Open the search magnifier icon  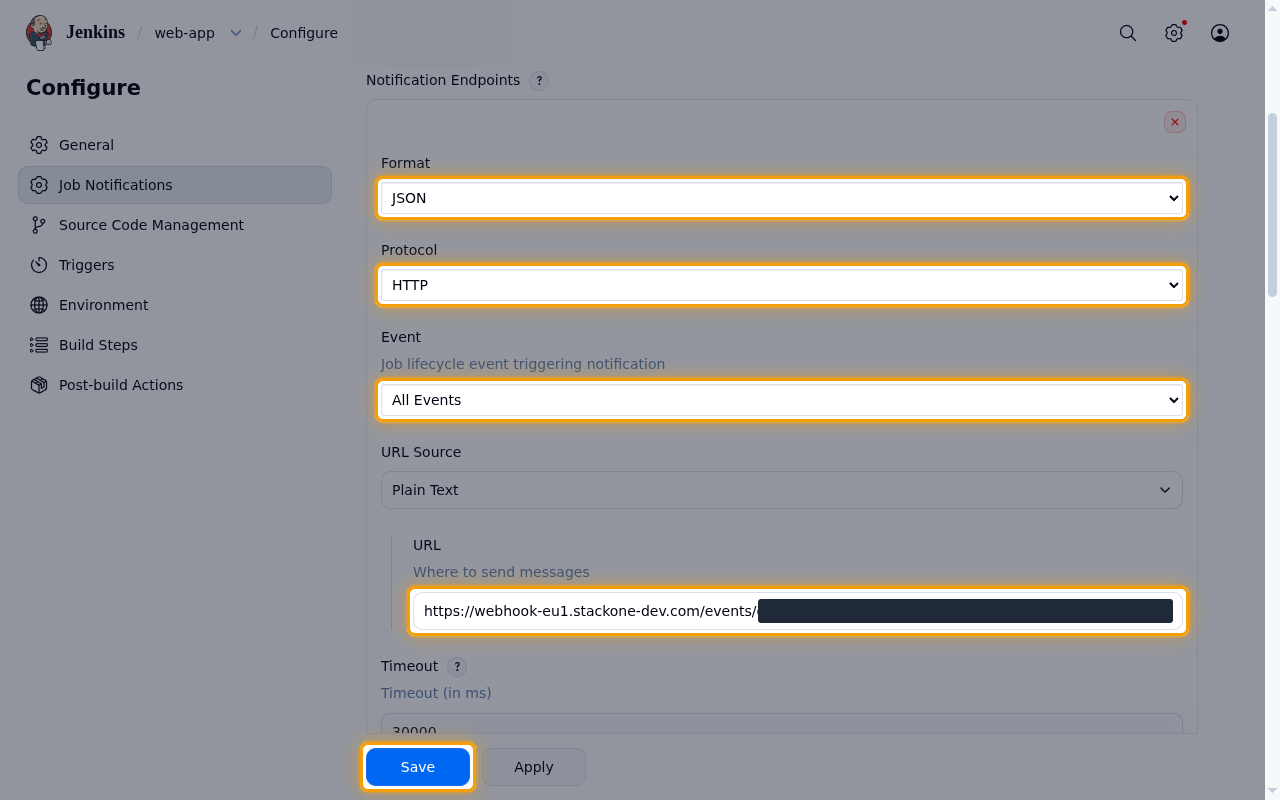[x=1128, y=33]
